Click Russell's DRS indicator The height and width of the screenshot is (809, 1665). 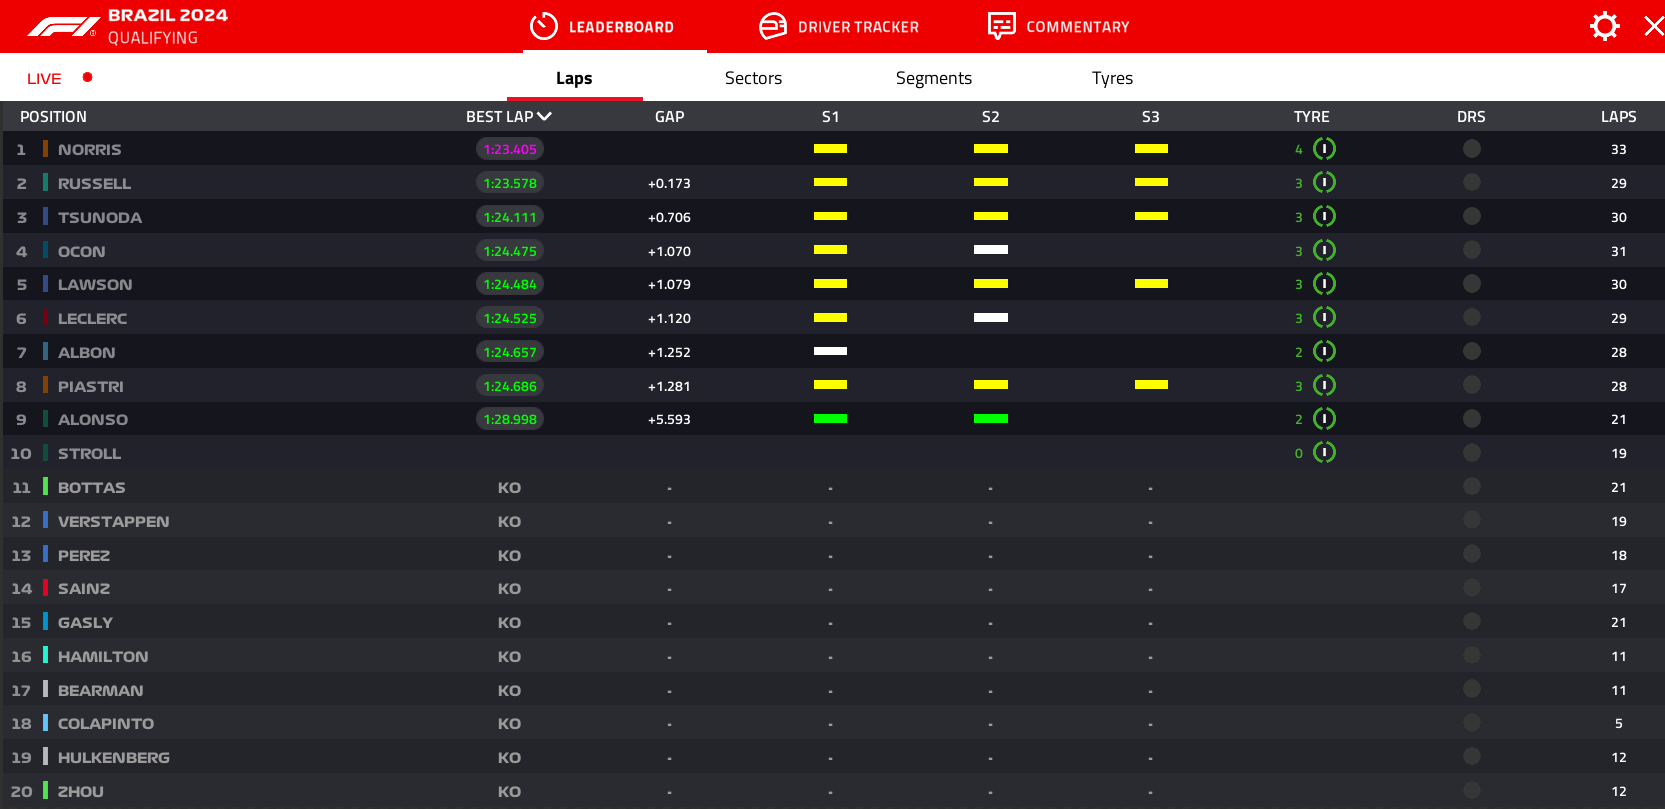click(x=1471, y=183)
